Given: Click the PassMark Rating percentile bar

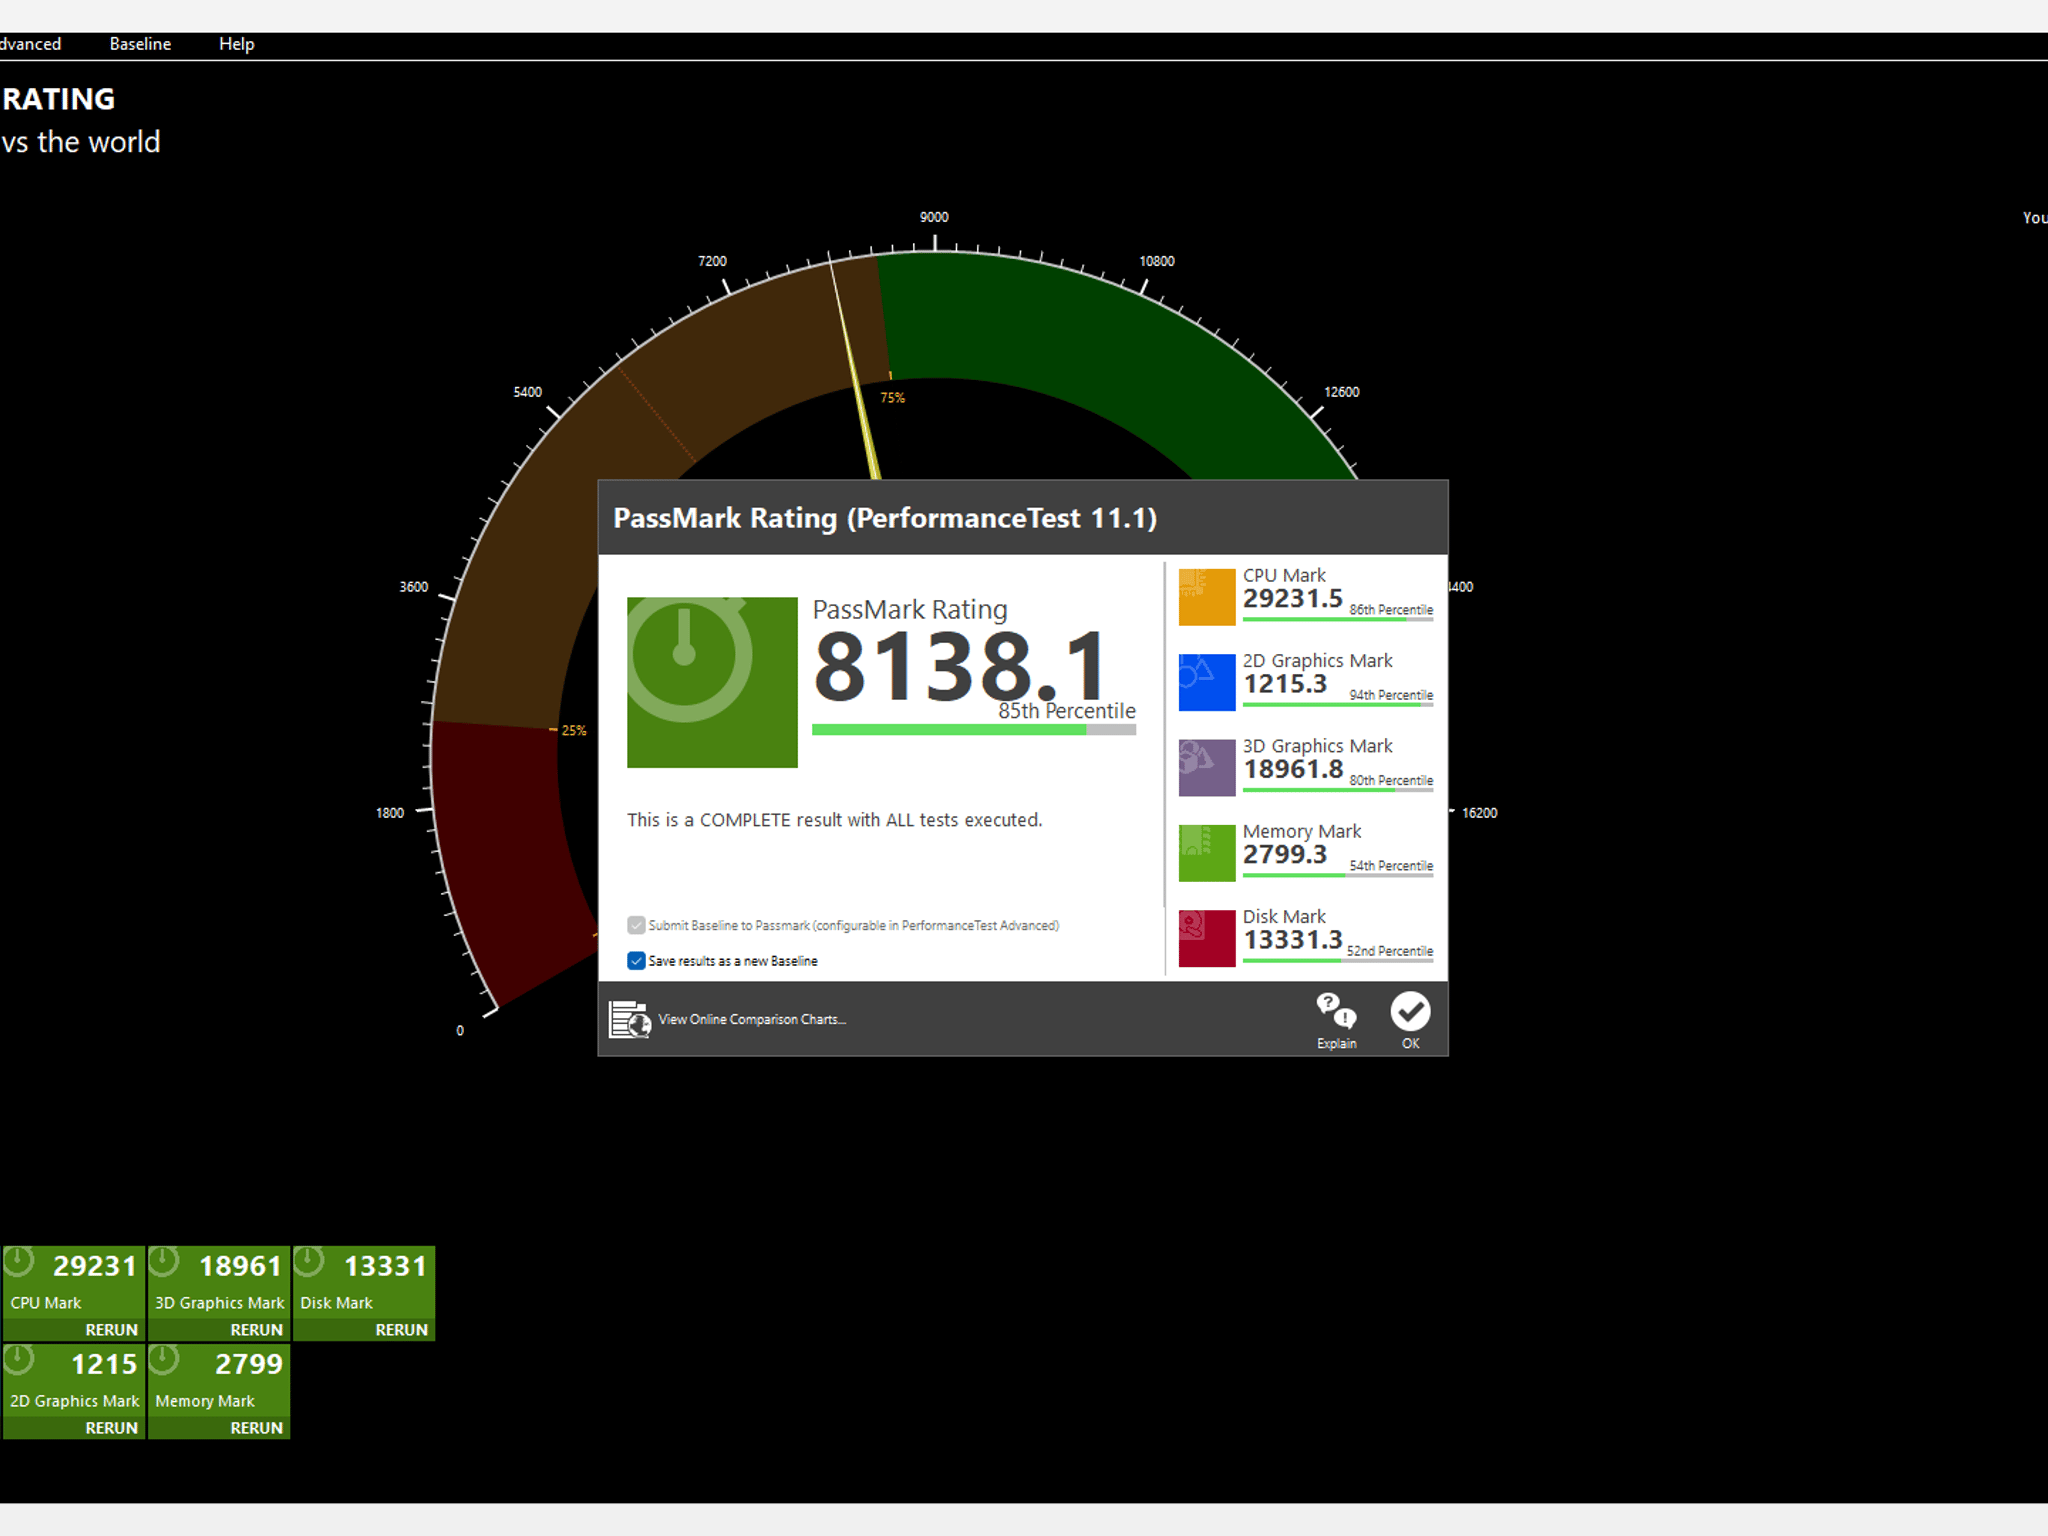Looking at the screenshot, I should 974,730.
